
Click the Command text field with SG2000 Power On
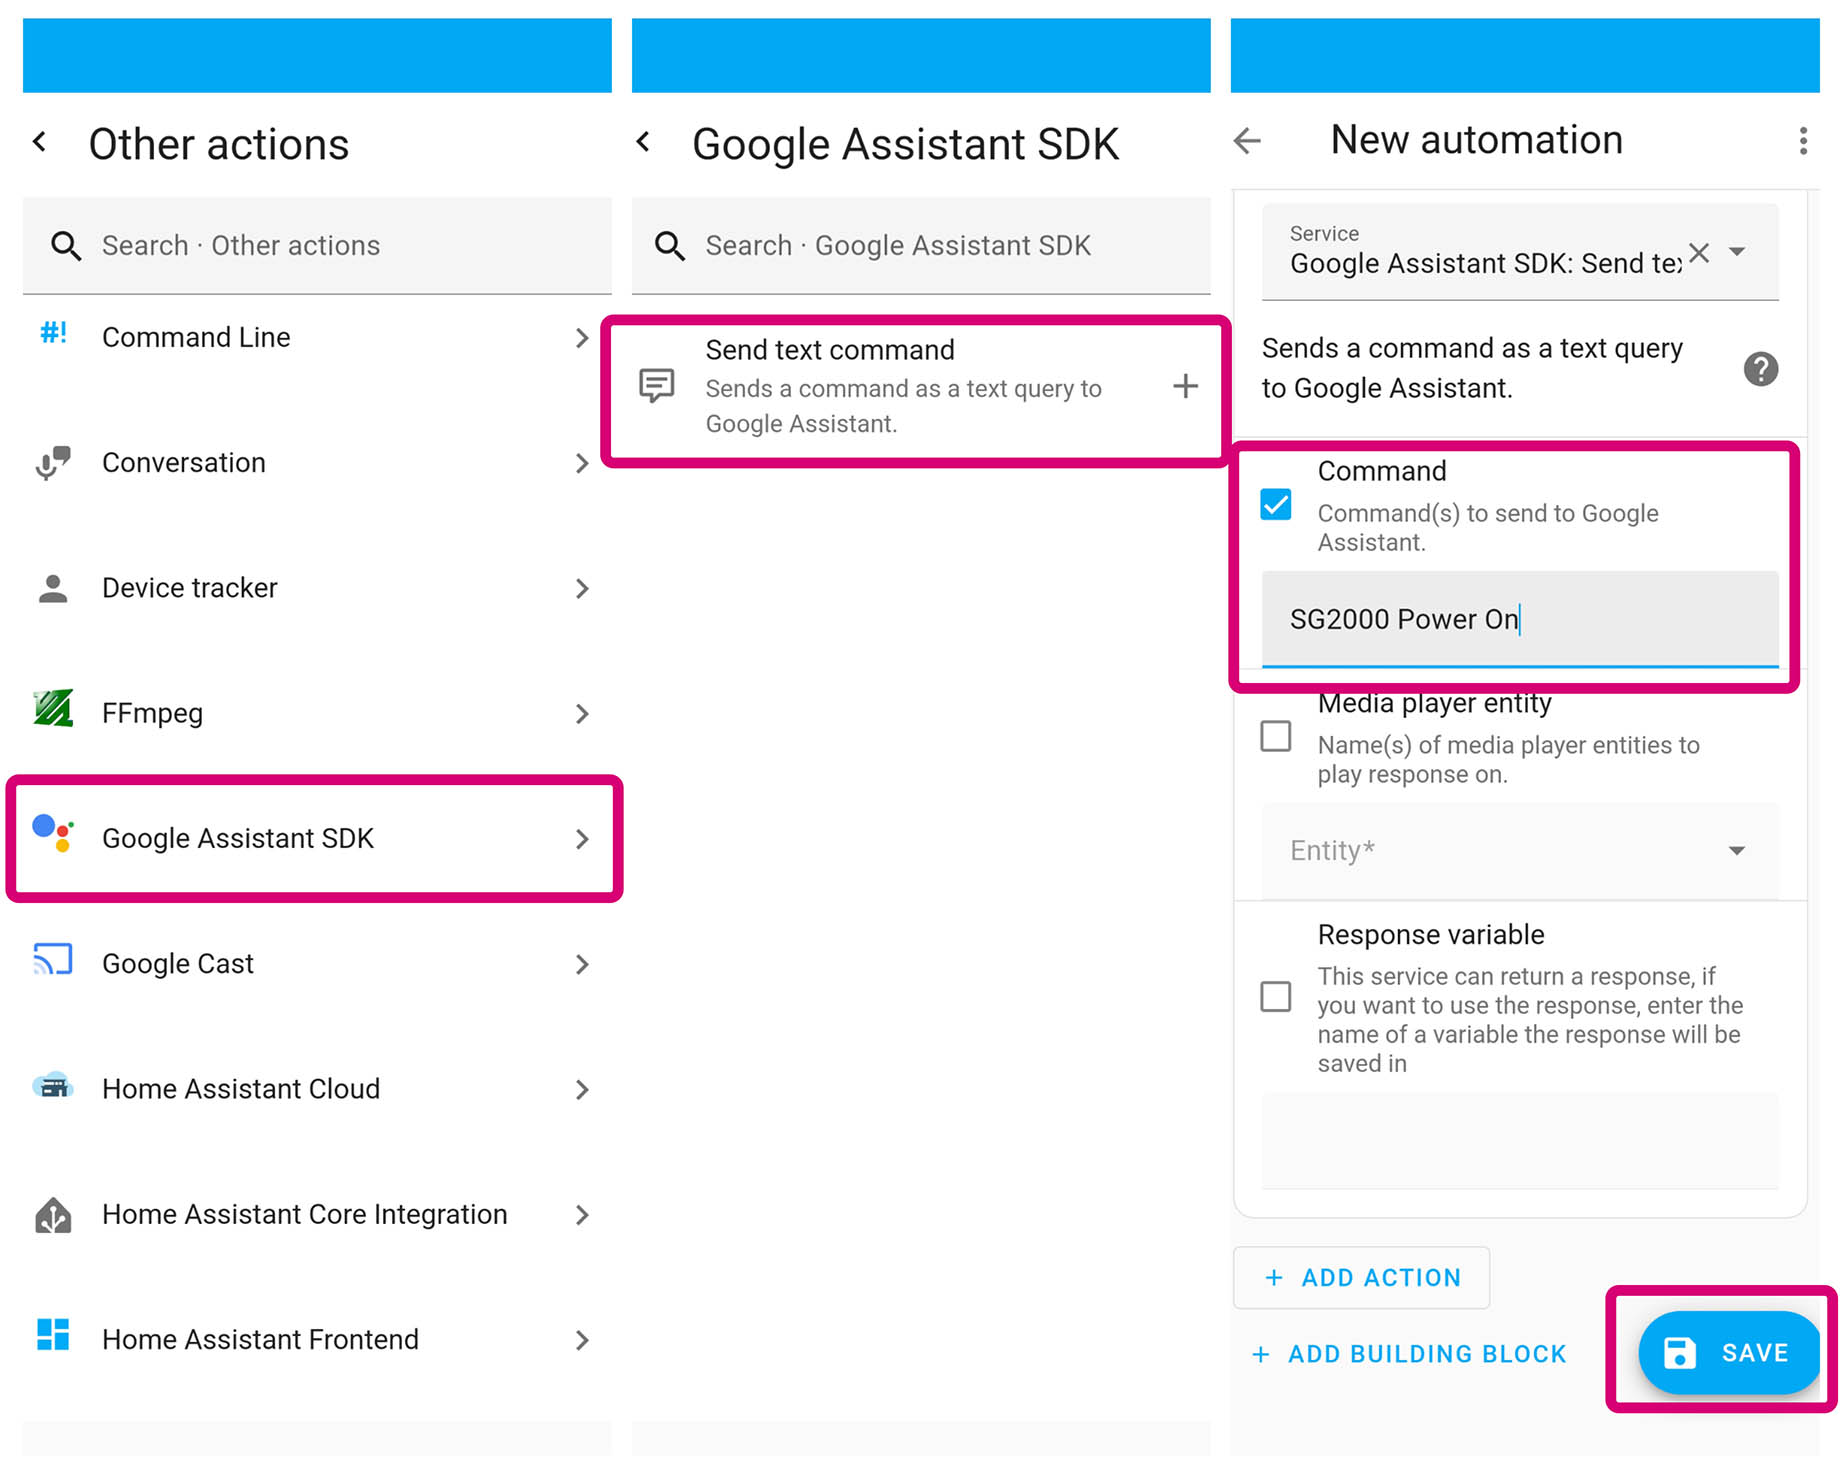coord(1520,619)
